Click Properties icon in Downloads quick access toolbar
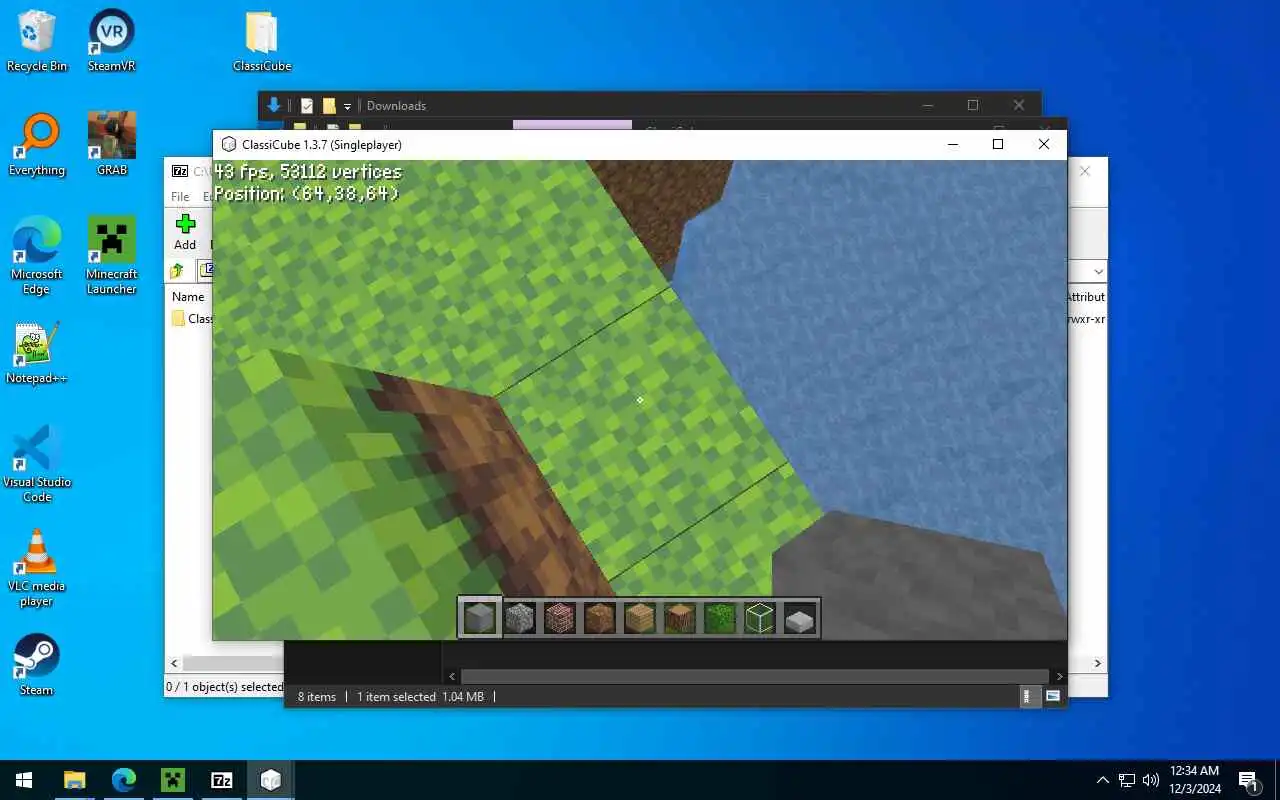Image resolution: width=1280 pixels, height=800 pixels. pos(307,105)
